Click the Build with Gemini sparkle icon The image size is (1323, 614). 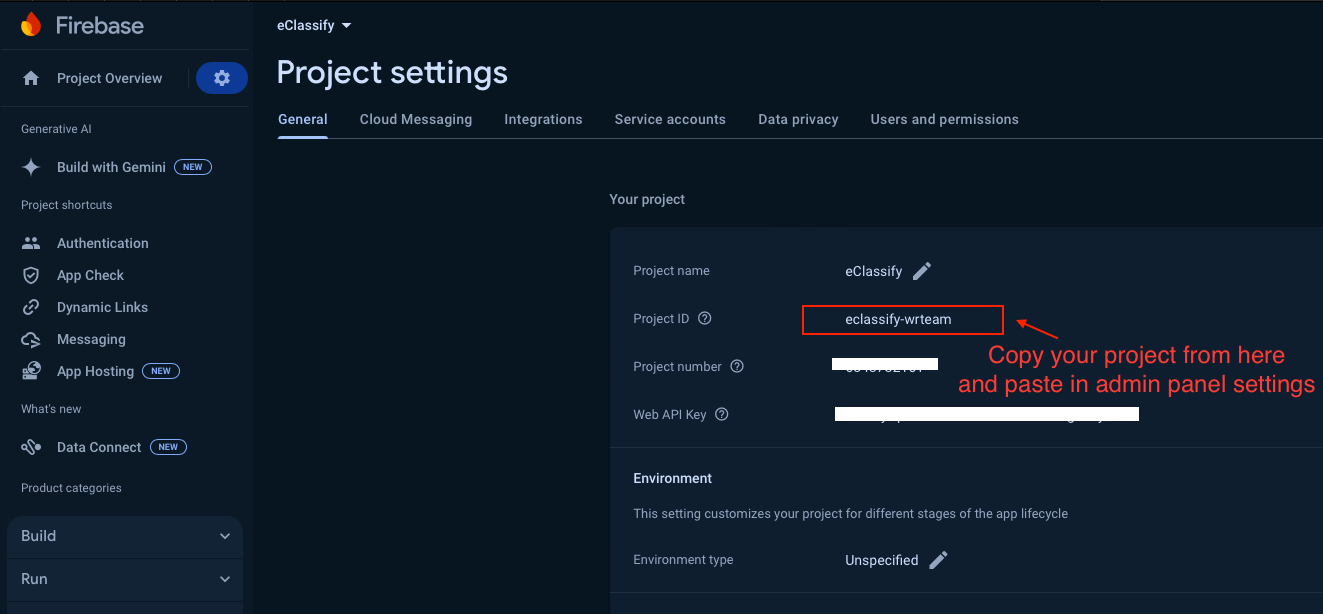tap(31, 167)
